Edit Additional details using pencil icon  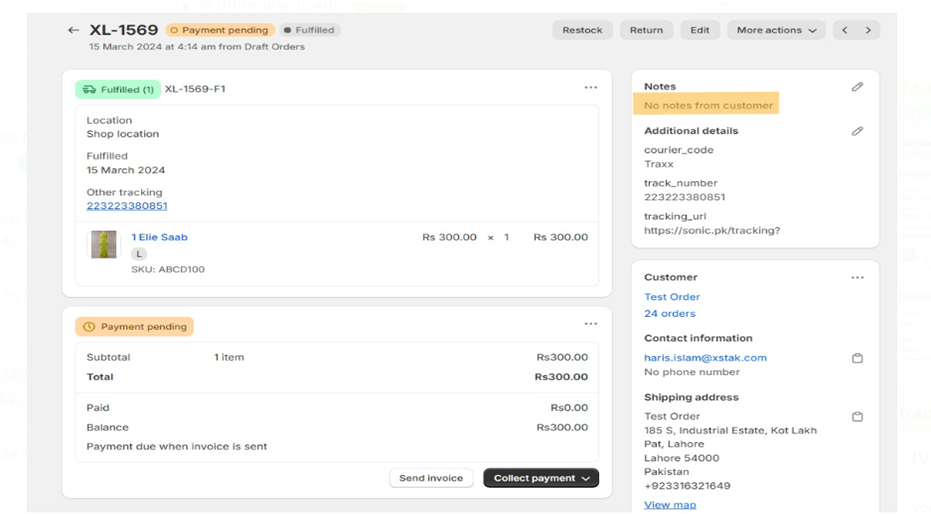[x=857, y=131]
